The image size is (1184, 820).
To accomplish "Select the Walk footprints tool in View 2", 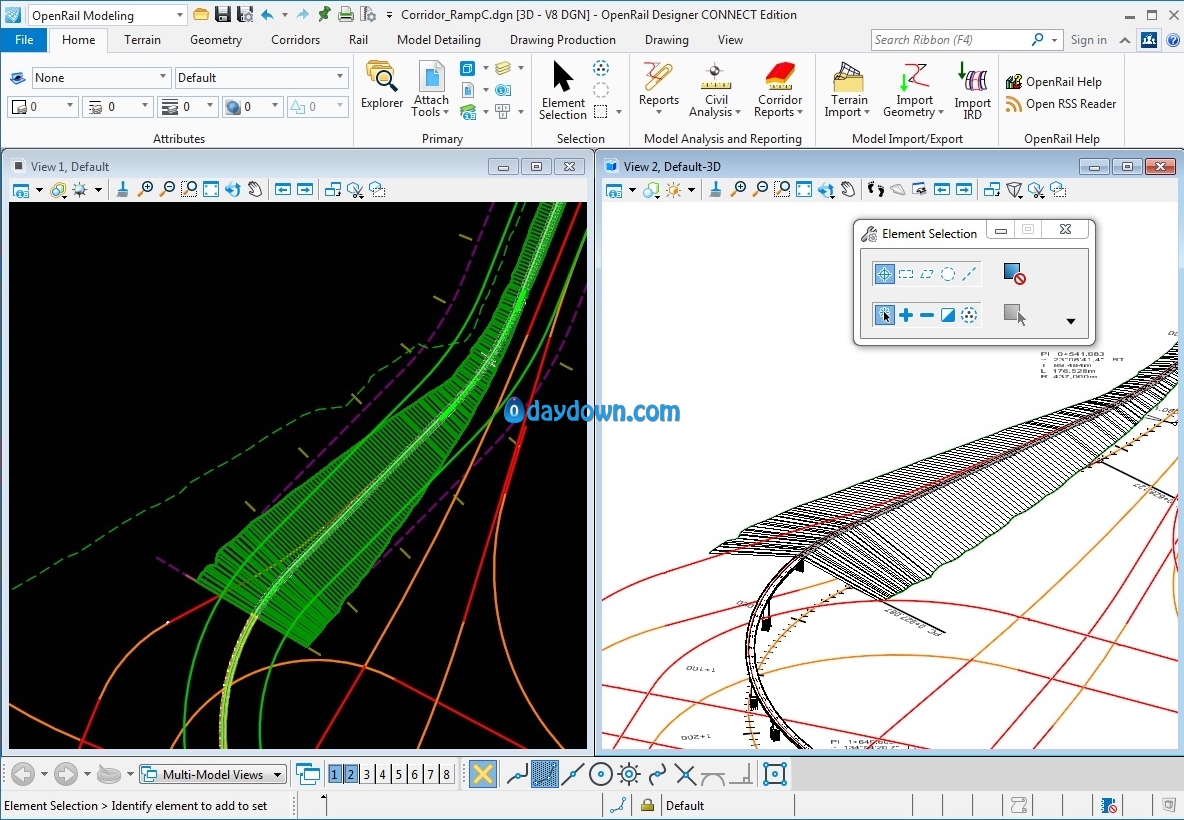I will (875, 190).
